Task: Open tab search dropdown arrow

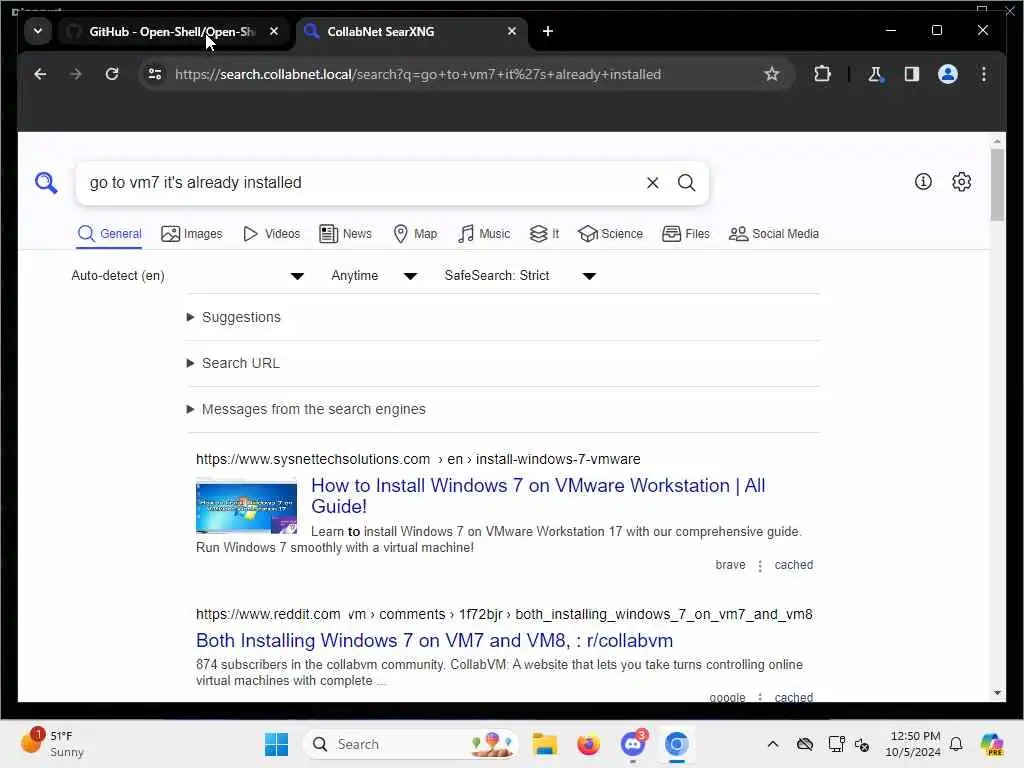Action: point(38,31)
